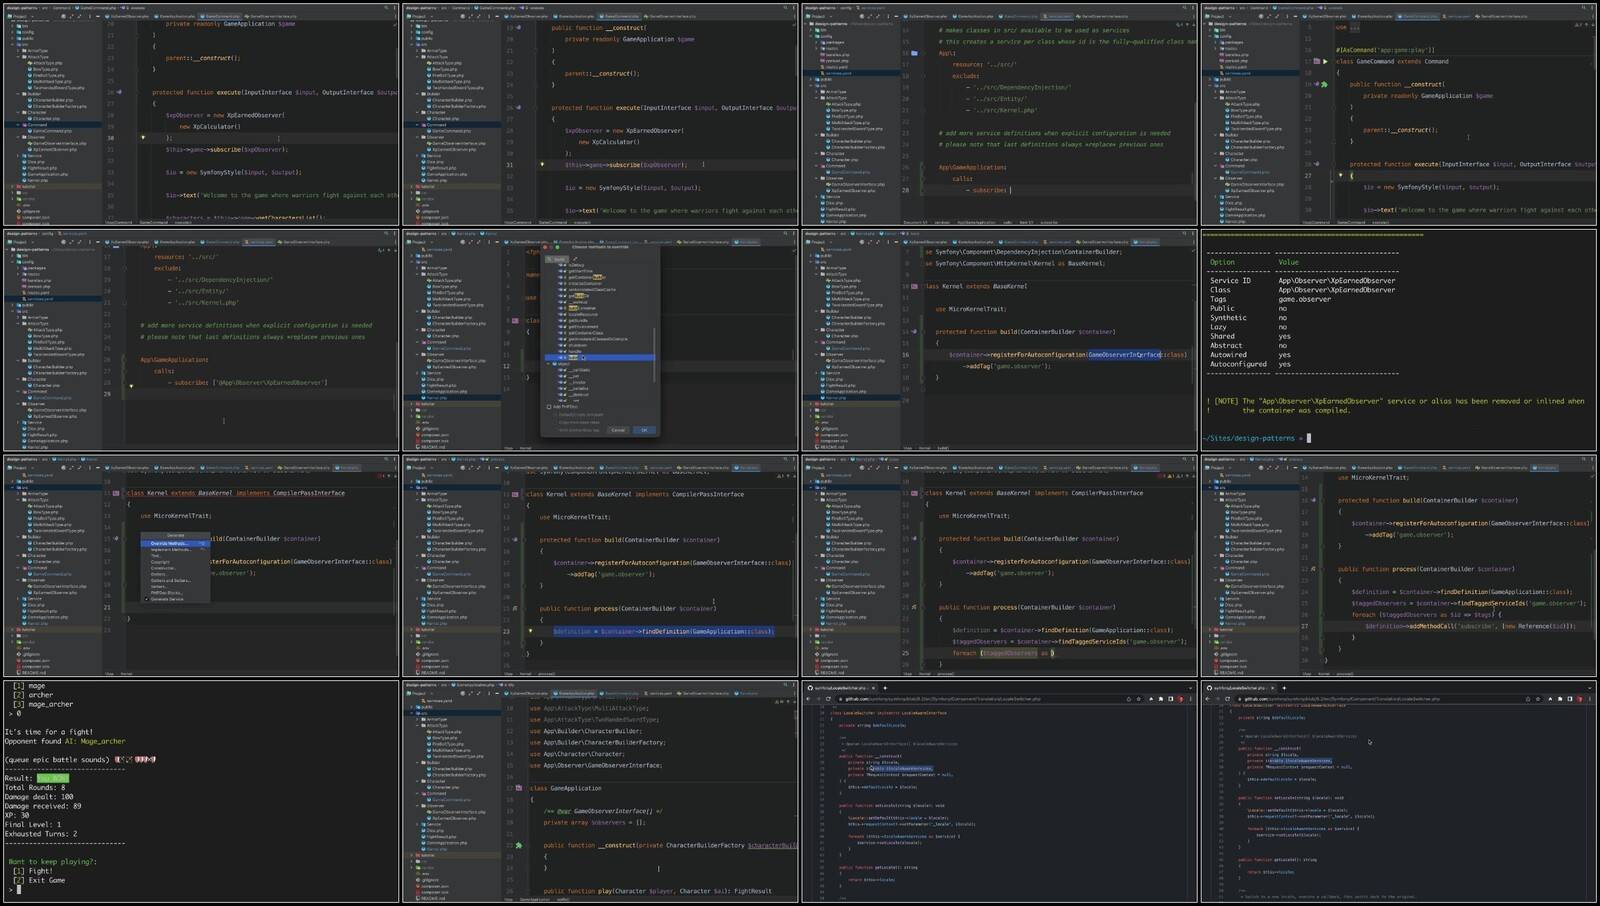Click the green run gutter icon beside class GameCommand
The width and height of the screenshot is (1600, 906).
(x=1325, y=61)
